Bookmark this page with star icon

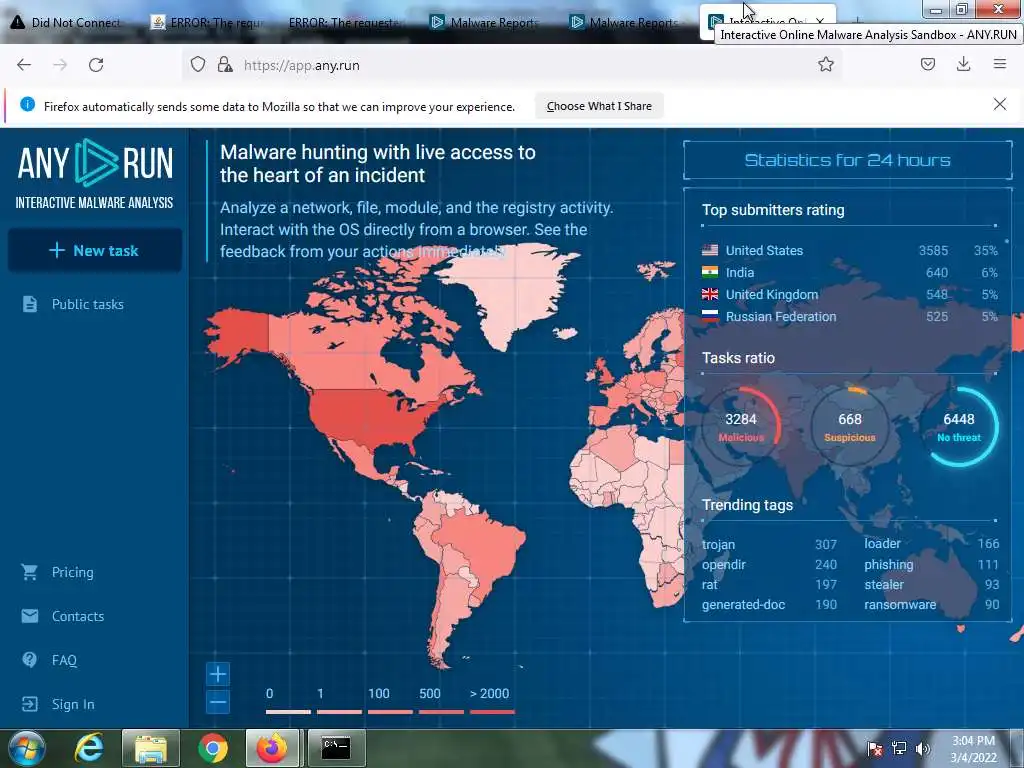coord(826,64)
